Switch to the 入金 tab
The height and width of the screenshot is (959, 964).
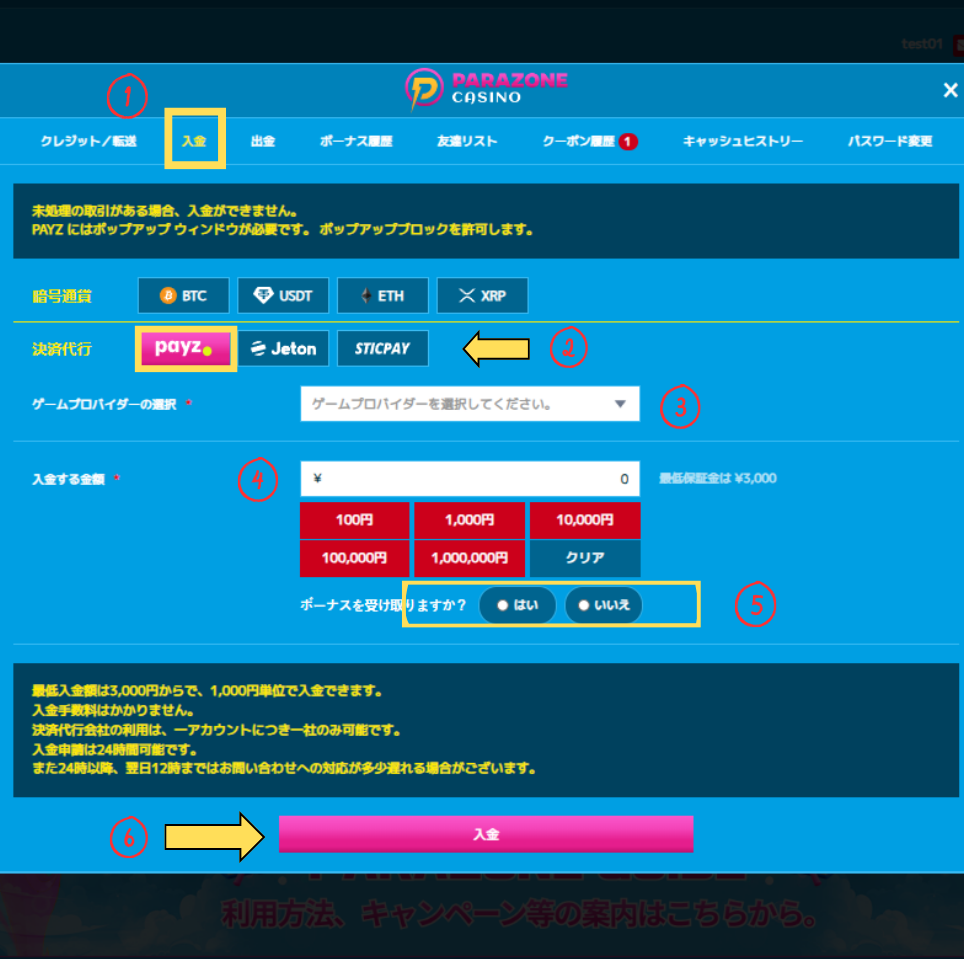pos(194,141)
